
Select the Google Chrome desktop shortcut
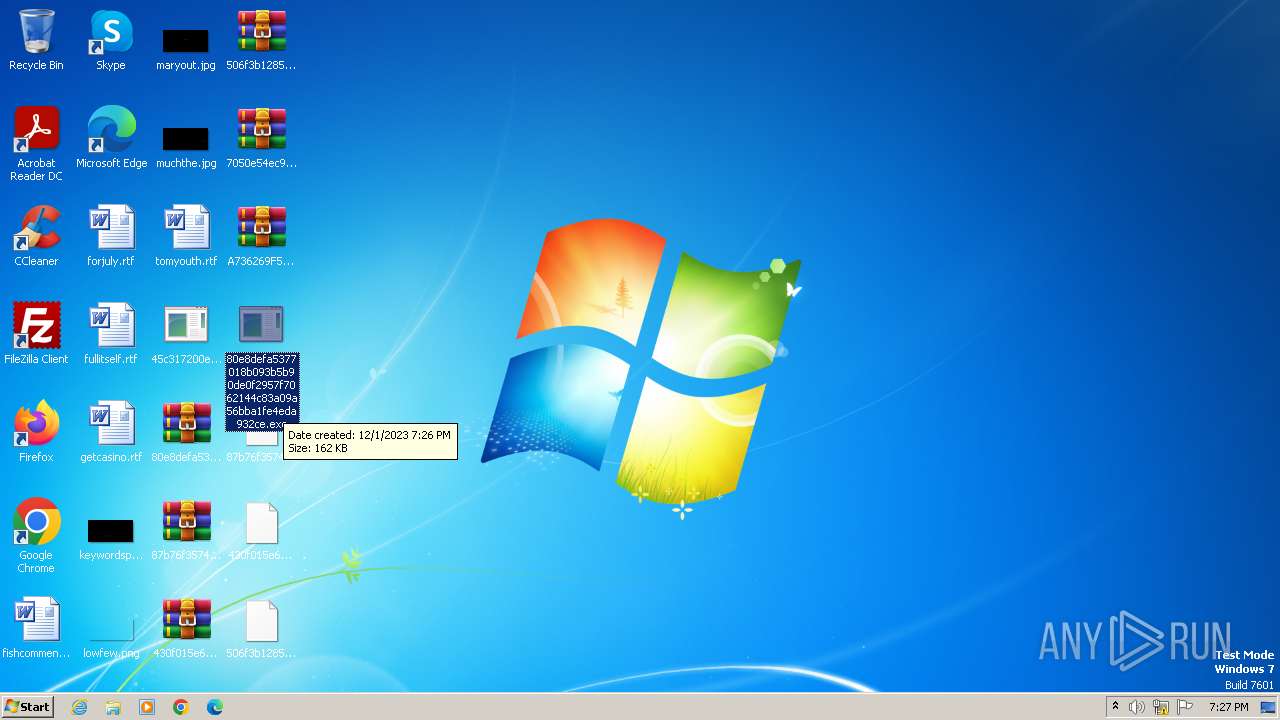point(36,536)
